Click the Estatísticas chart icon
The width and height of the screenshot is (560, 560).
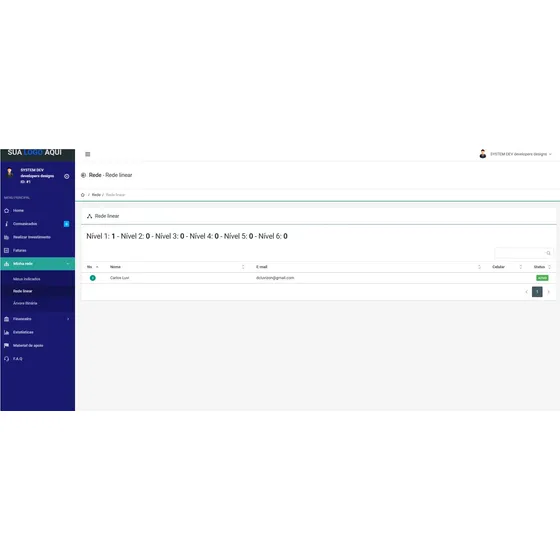click(6, 332)
